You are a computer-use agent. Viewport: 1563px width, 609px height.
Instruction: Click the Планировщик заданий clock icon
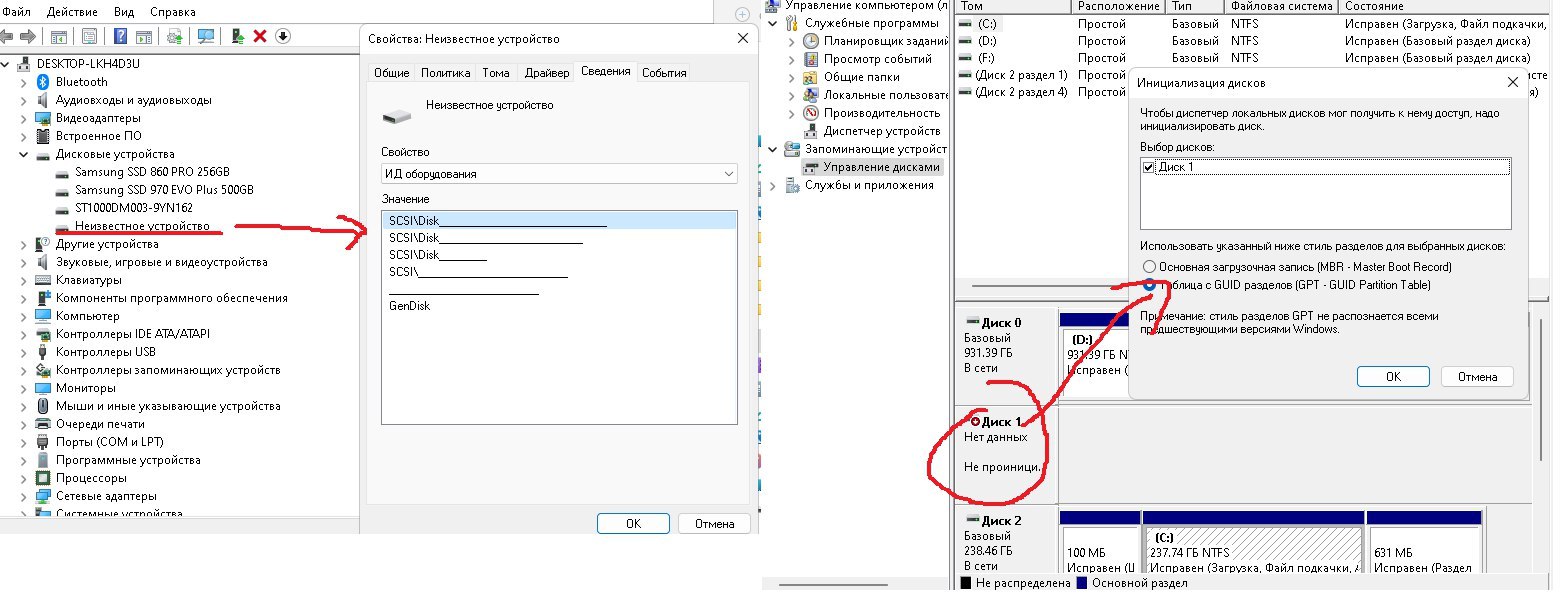tap(812, 41)
